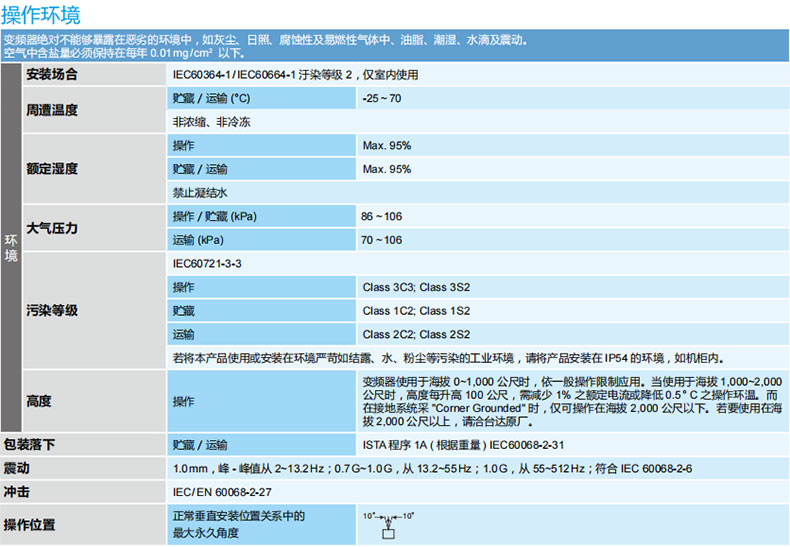Select the 禁止凝结水 cell
The width and height of the screenshot is (790, 547).
[201, 192]
